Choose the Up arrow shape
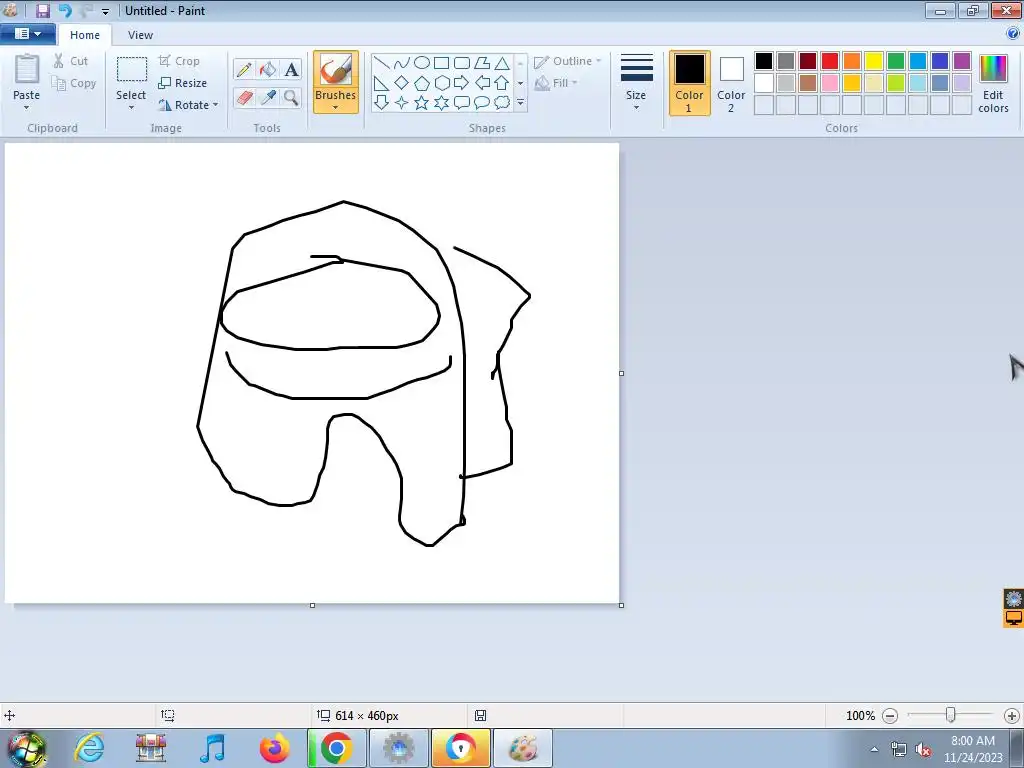The width and height of the screenshot is (1024, 768). tap(502, 83)
